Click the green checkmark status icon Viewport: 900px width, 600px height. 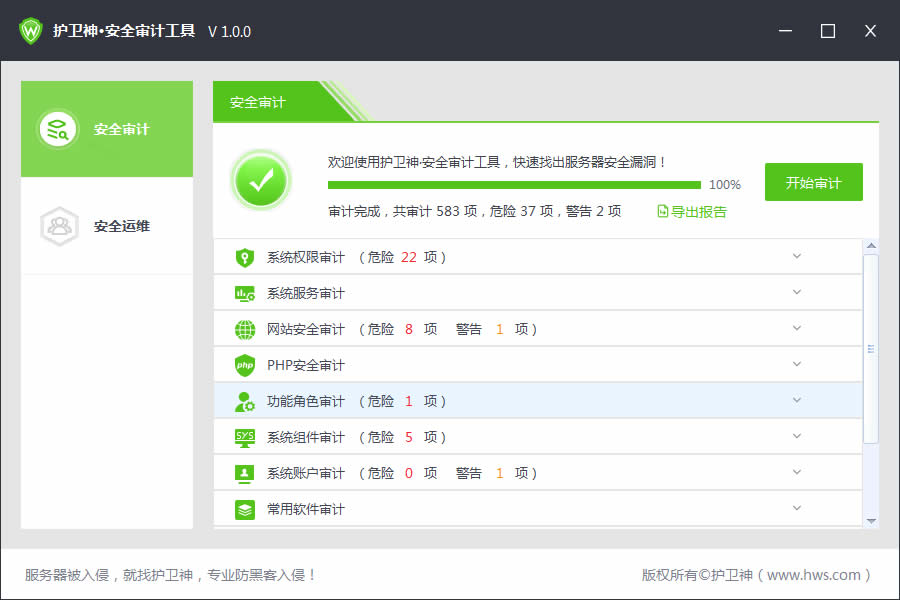coord(261,180)
